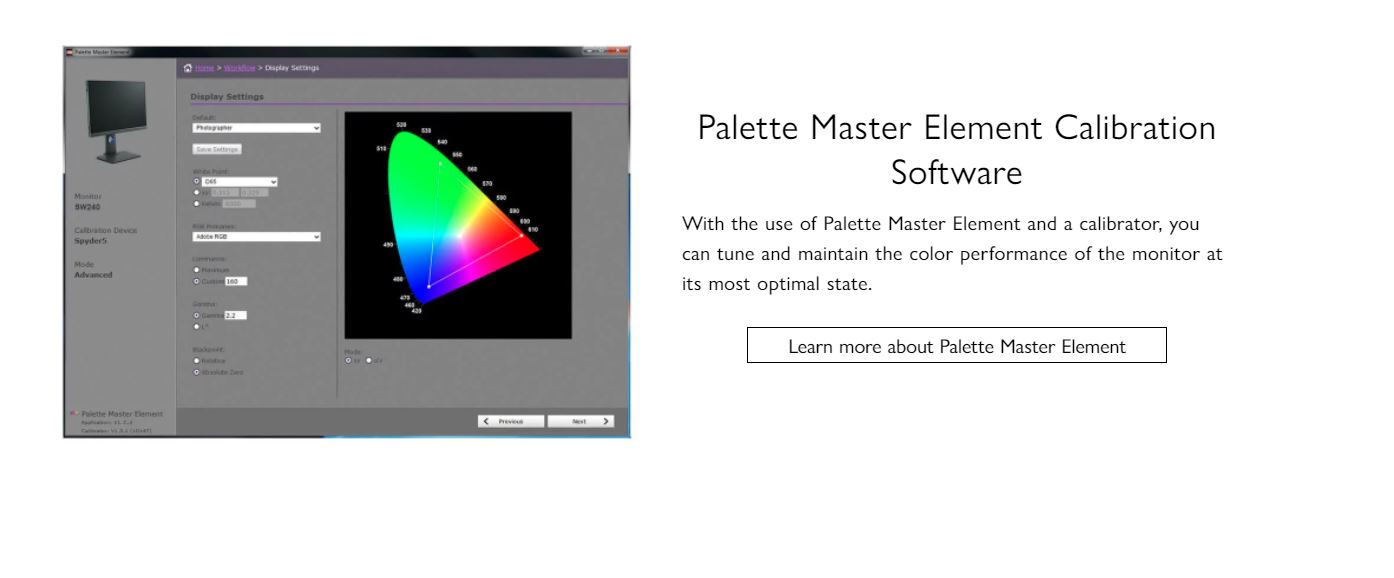This screenshot has height=578, width=1394.
Task: Go to the Workflow breadcrumb link
Action: pos(238,68)
